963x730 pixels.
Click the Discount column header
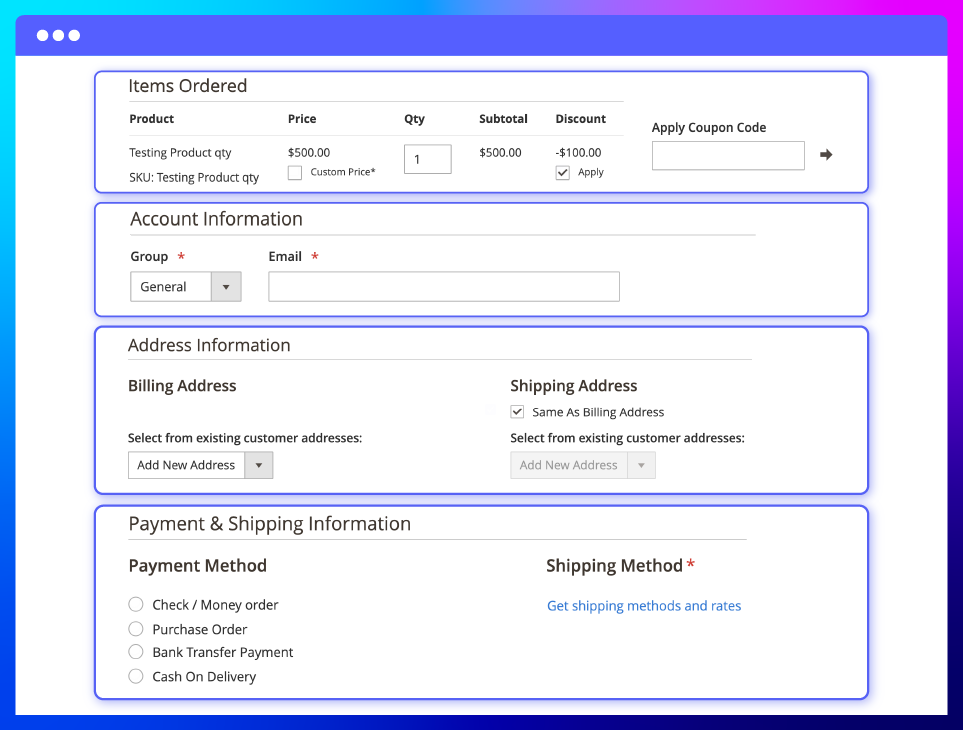coord(580,119)
